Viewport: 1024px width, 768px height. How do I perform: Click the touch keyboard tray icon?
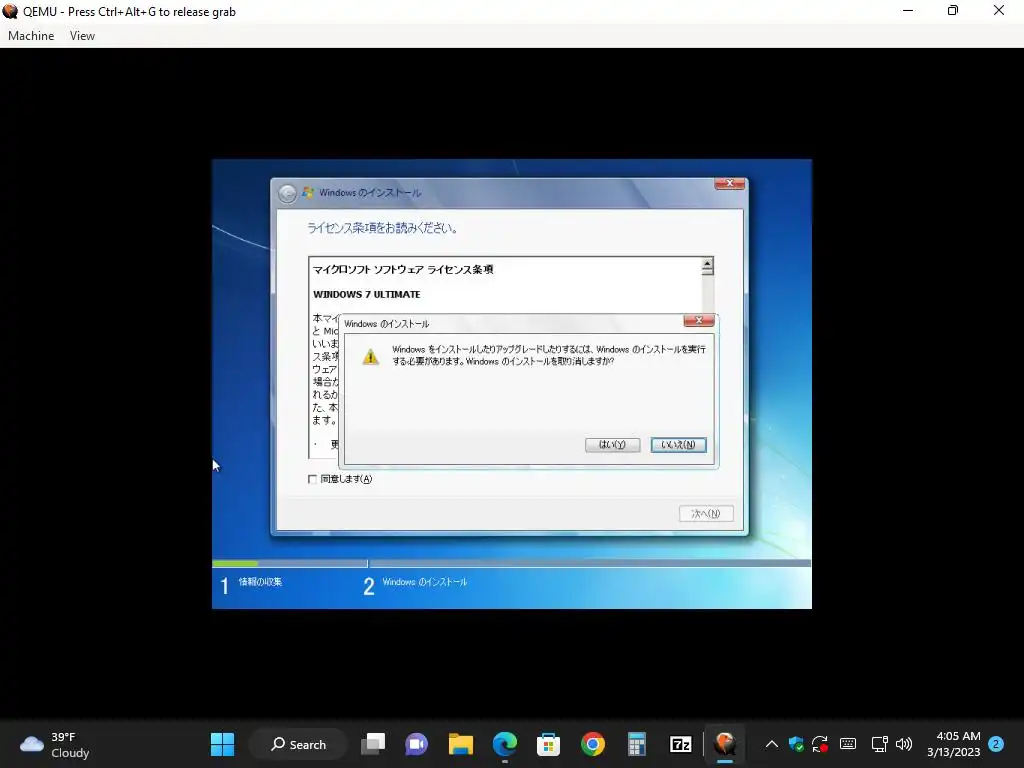(x=848, y=744)
